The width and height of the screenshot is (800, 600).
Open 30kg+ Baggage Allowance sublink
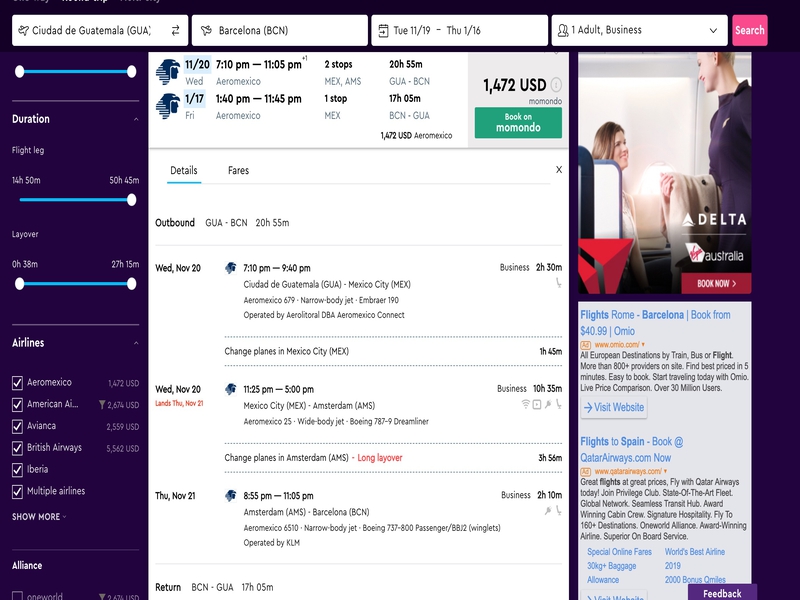611,572
